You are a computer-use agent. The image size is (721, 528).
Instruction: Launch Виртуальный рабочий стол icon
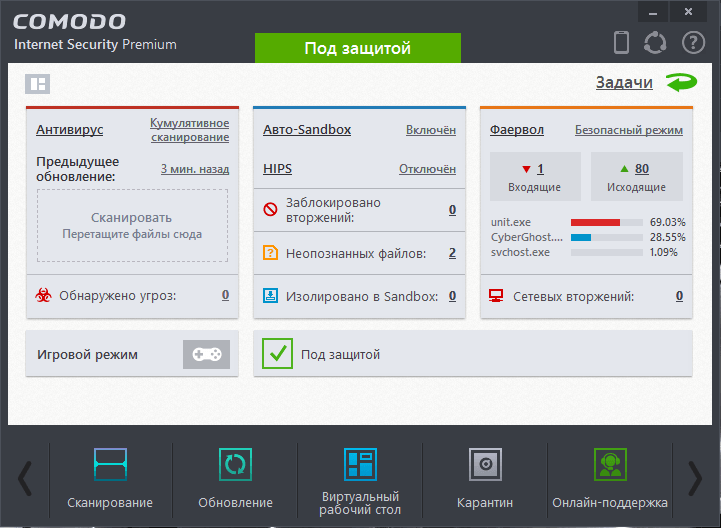pyautogui.click(x=360, y=465)
